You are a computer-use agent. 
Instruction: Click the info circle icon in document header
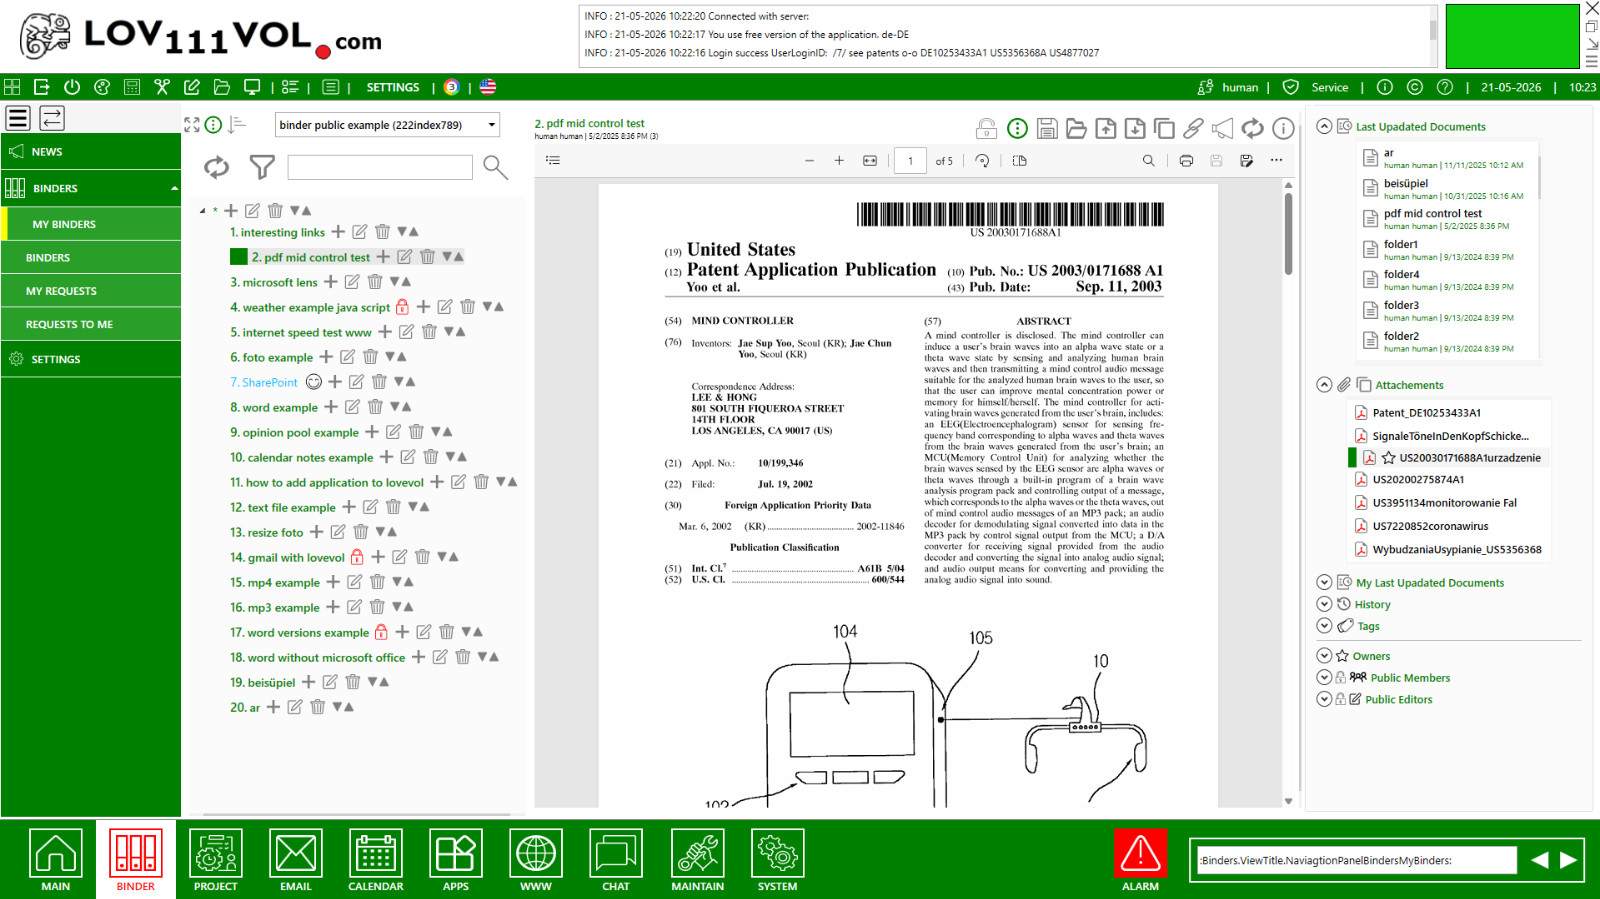1283,128
